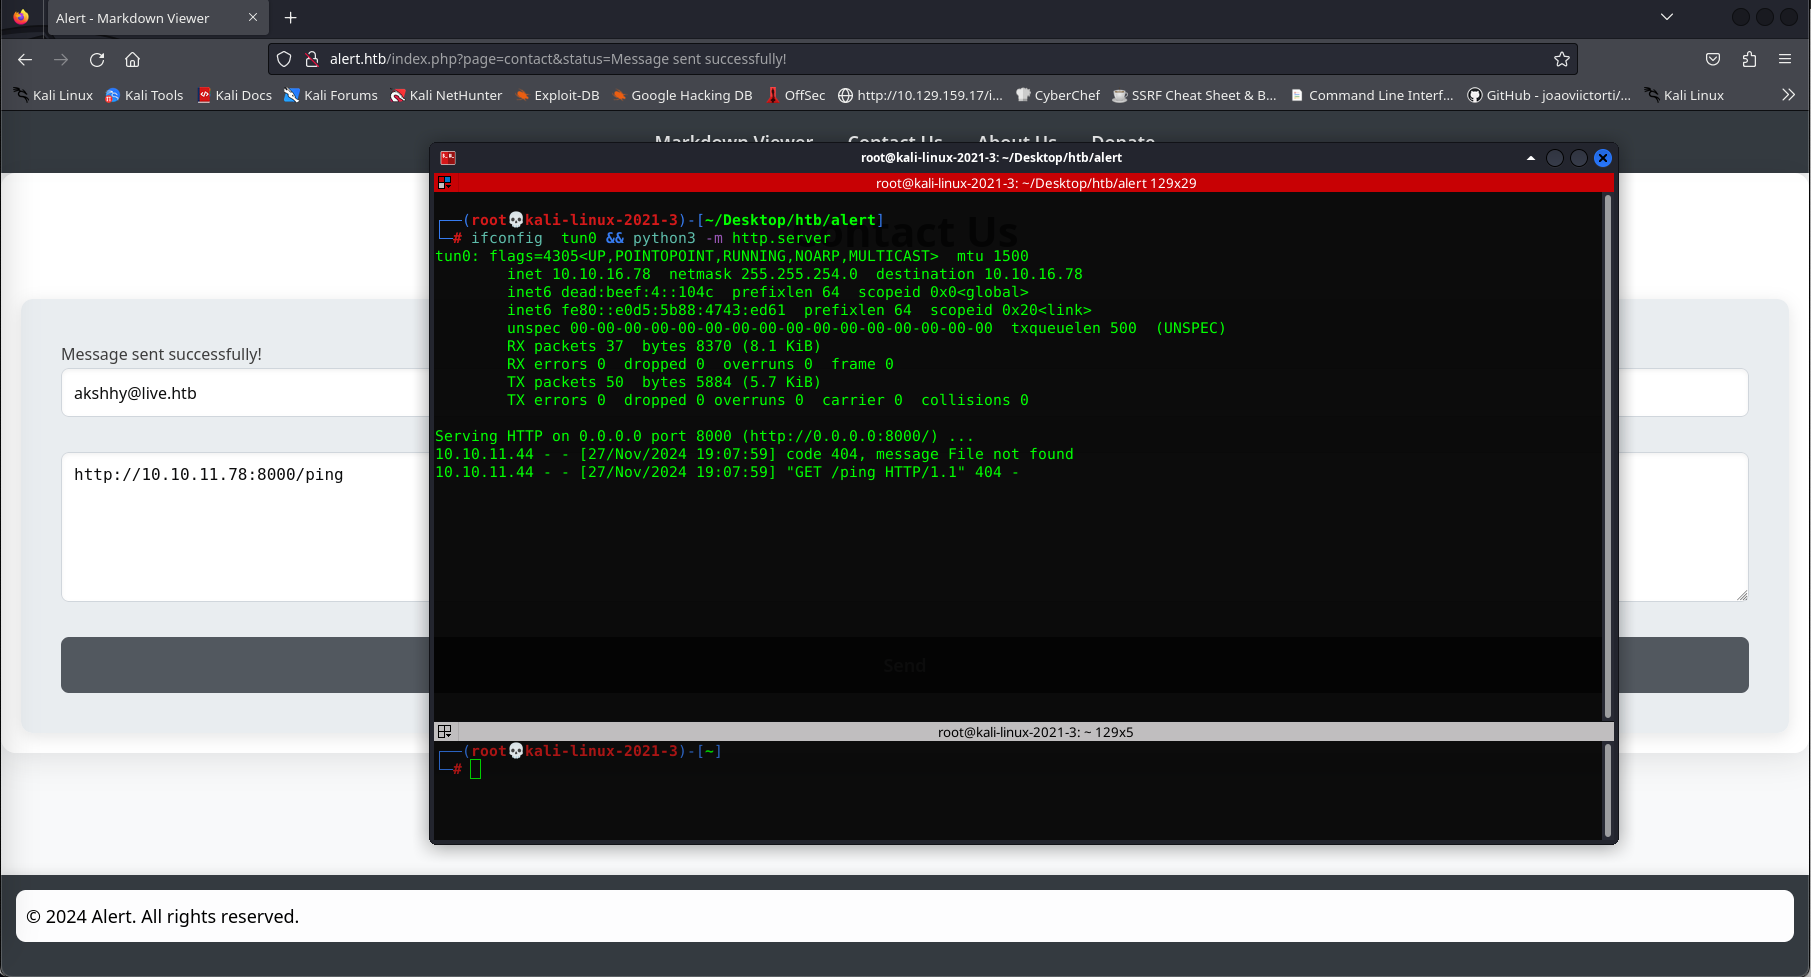Open the tracking protection shield icon

coord(284,59)
